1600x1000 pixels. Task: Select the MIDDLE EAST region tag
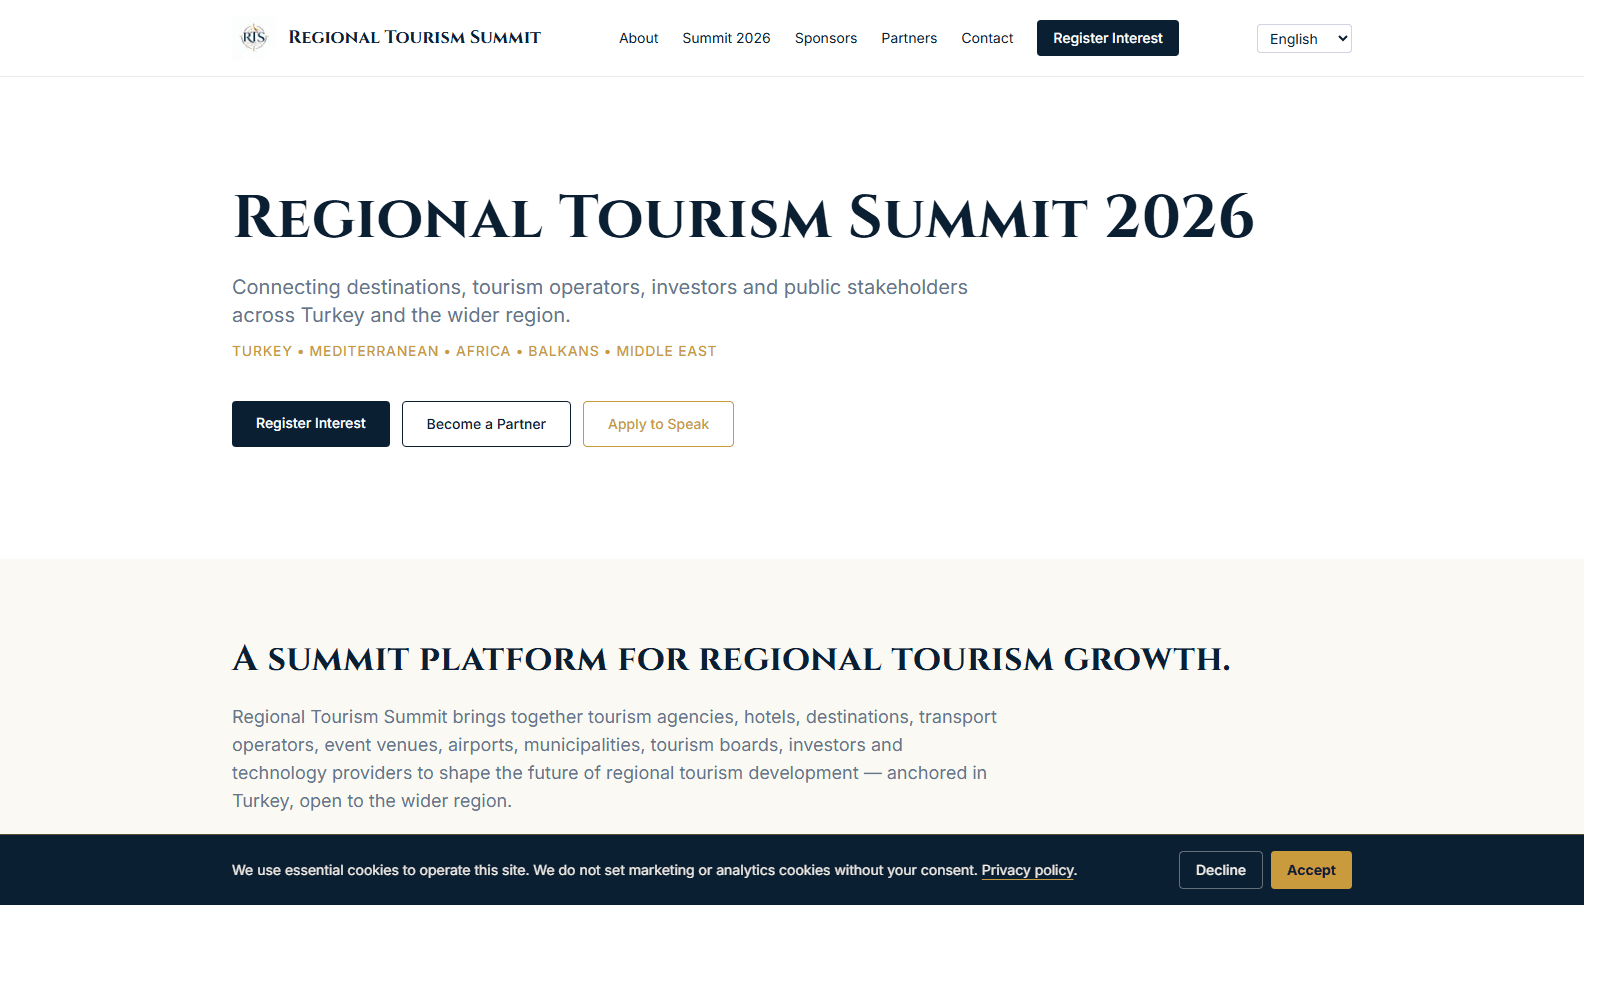coord(666,351)
